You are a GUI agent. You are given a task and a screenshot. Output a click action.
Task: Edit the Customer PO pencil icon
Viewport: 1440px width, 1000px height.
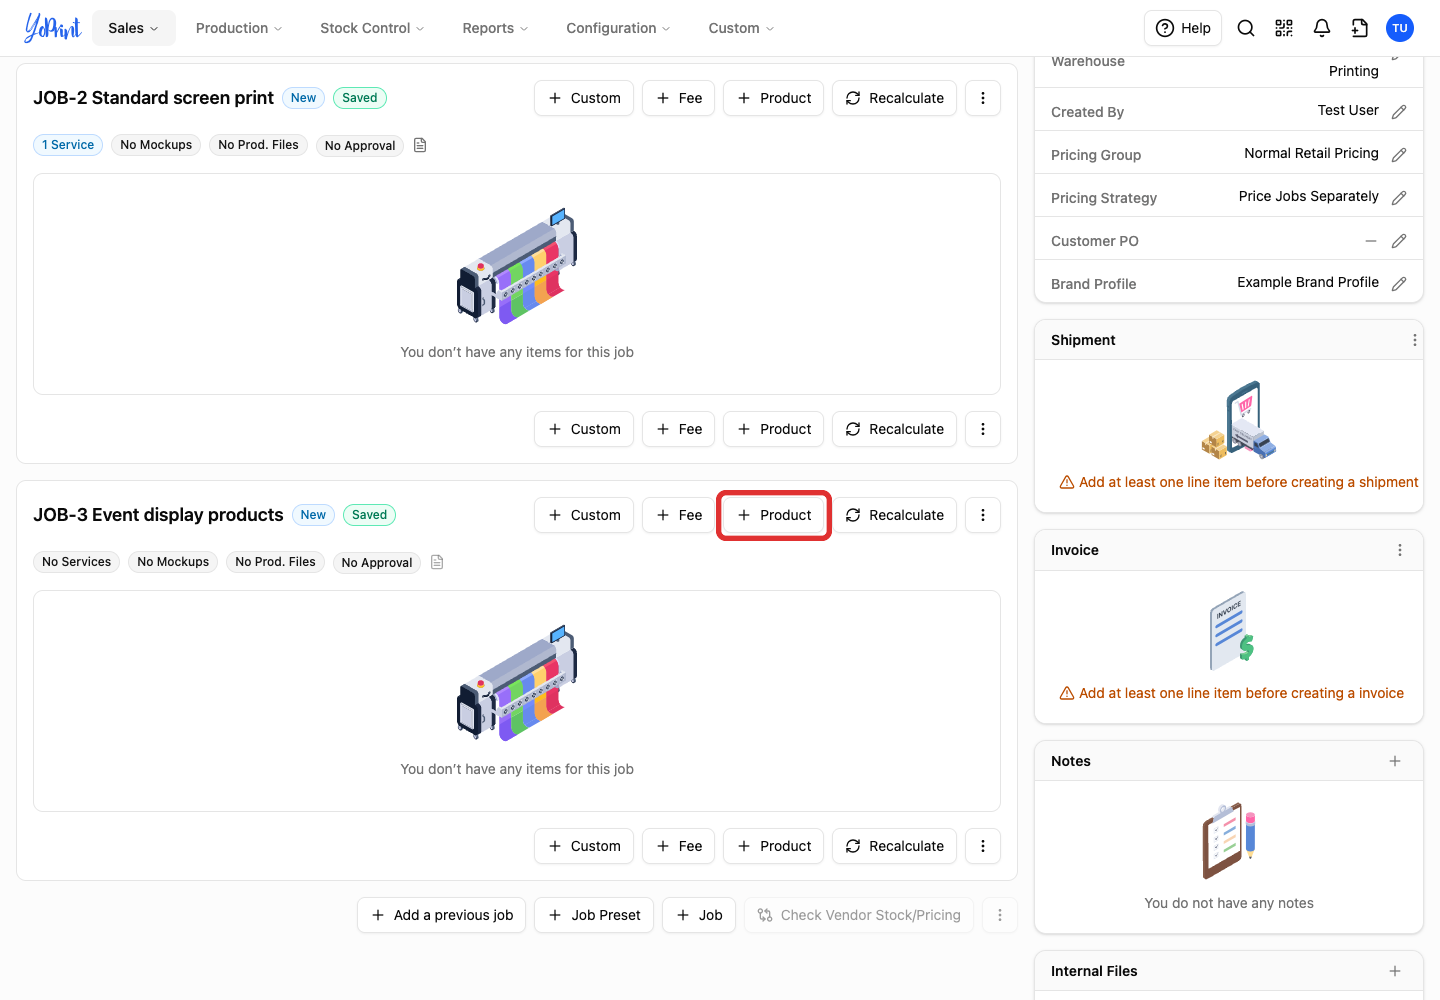tap(1399, 241)
